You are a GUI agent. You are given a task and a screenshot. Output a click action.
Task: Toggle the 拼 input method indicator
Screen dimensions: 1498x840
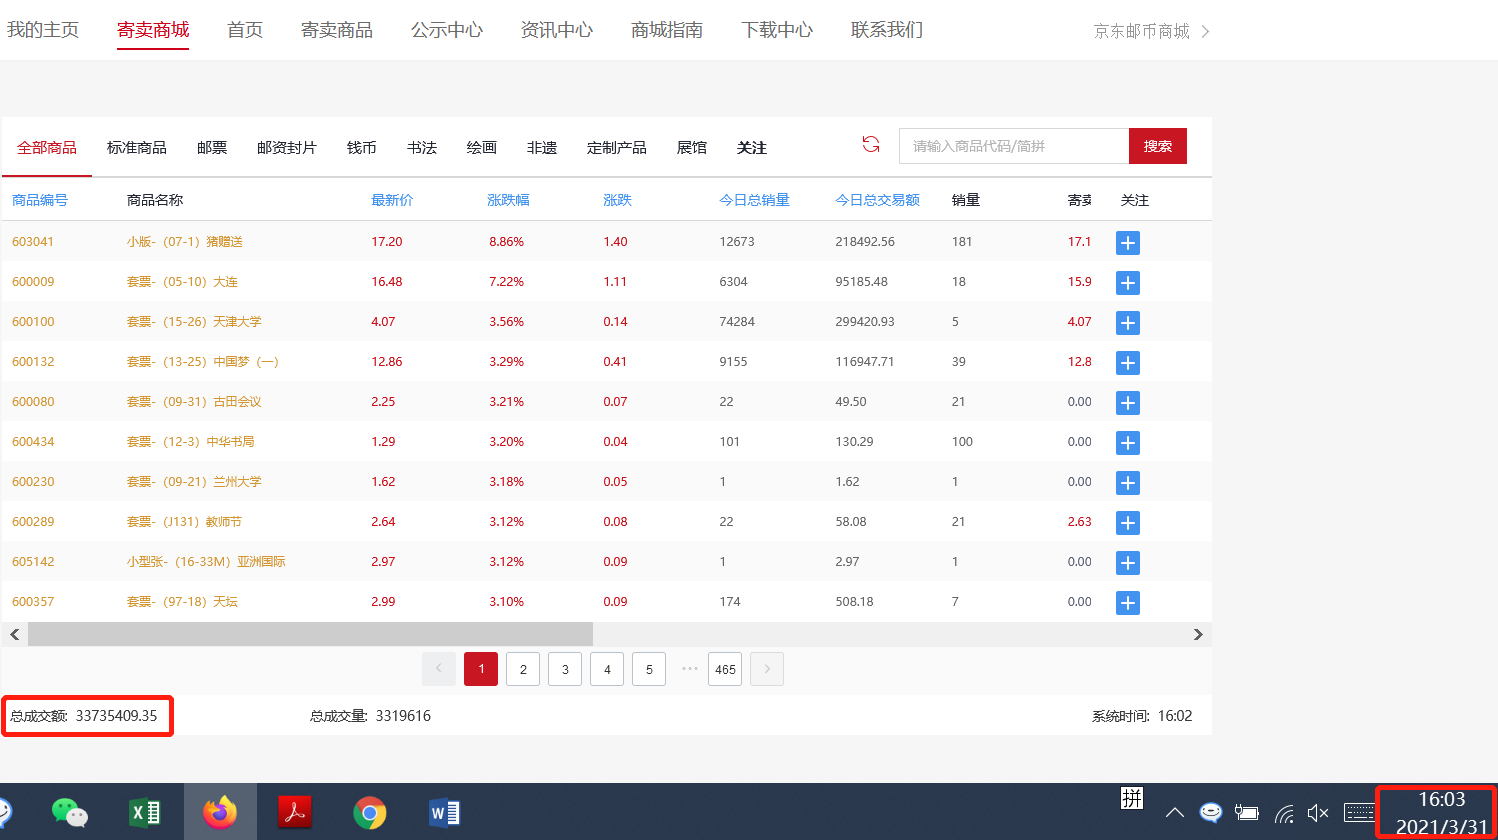(1132, 798)
